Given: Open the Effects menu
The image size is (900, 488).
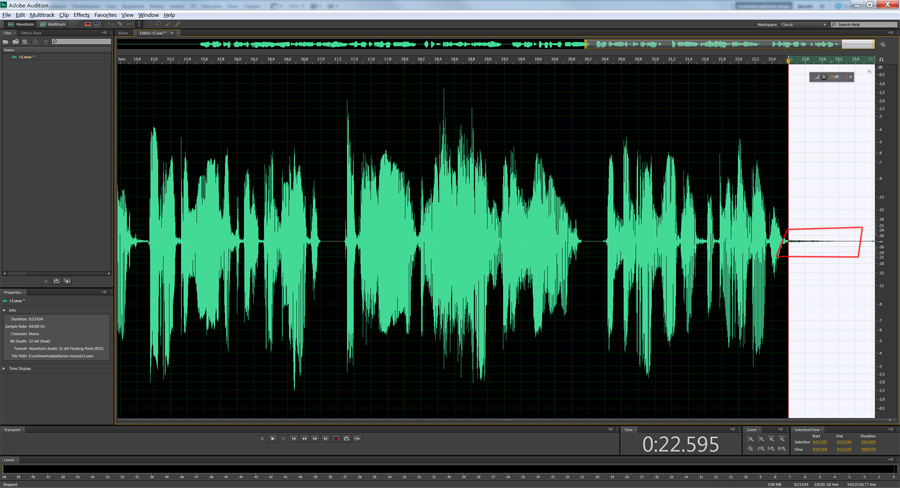Looking at the screenshot, I should click(x=81, y=15).
